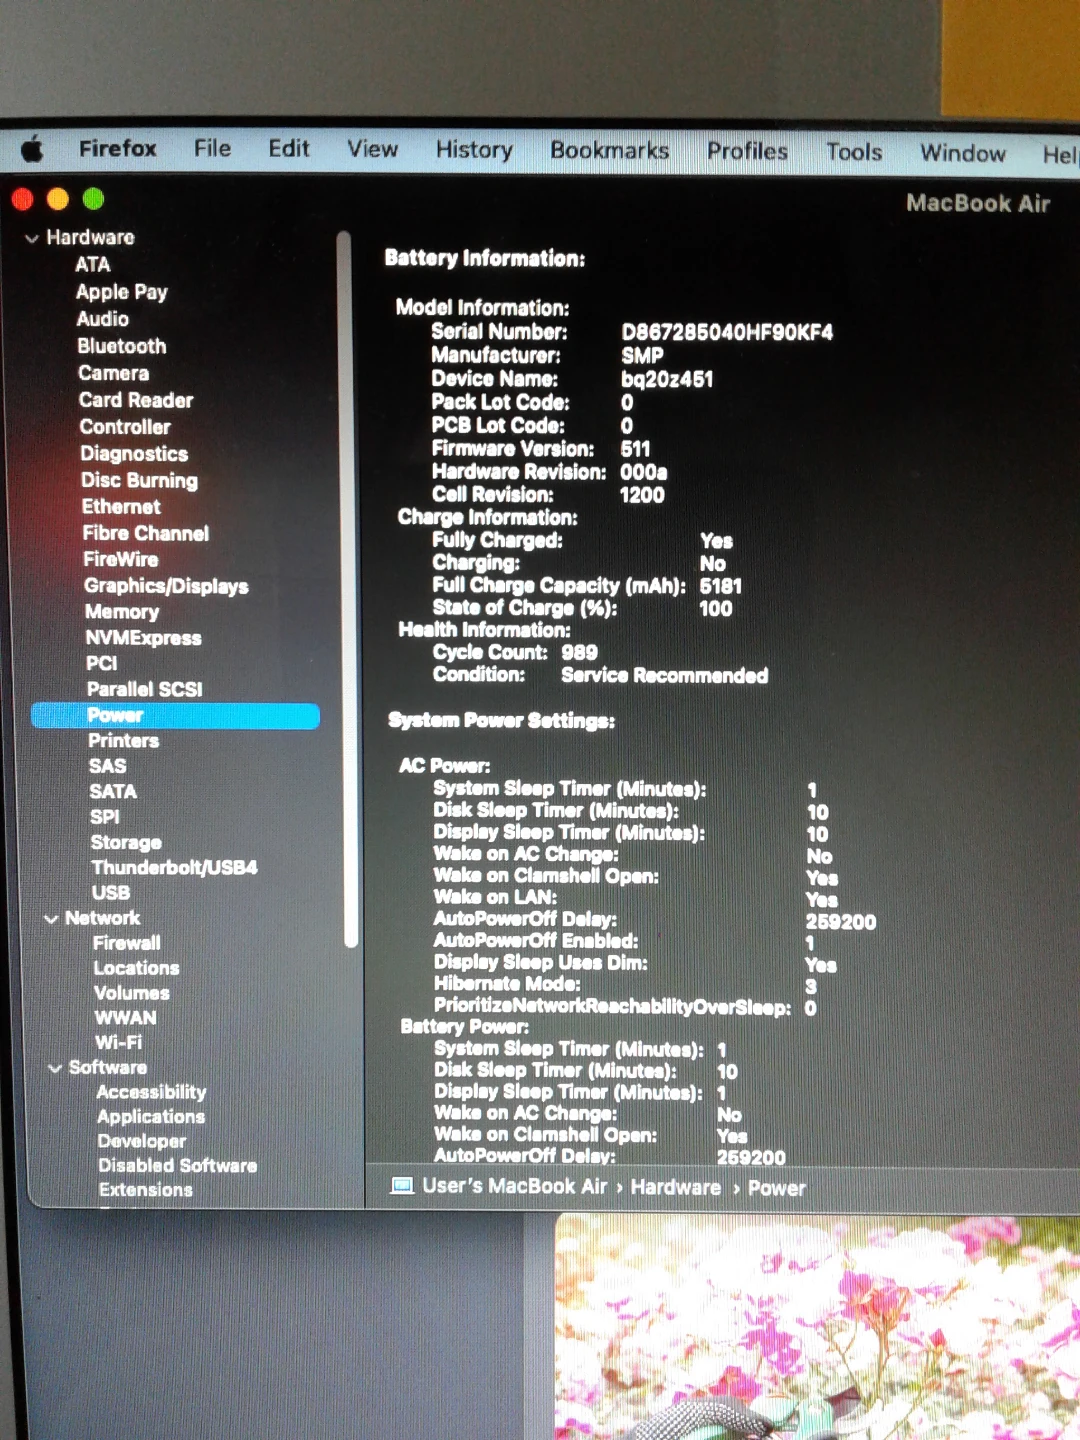Select Developer under Software
The width and height of the screenshot is (1080, 1440).
point(142,1141)
